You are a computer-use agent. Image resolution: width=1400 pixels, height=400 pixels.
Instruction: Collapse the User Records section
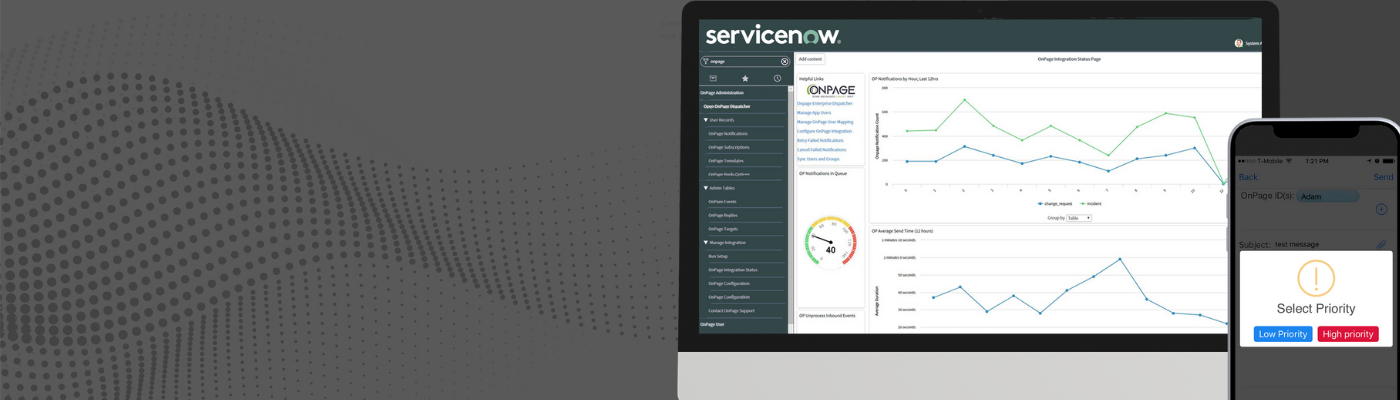tap(706, 120)
